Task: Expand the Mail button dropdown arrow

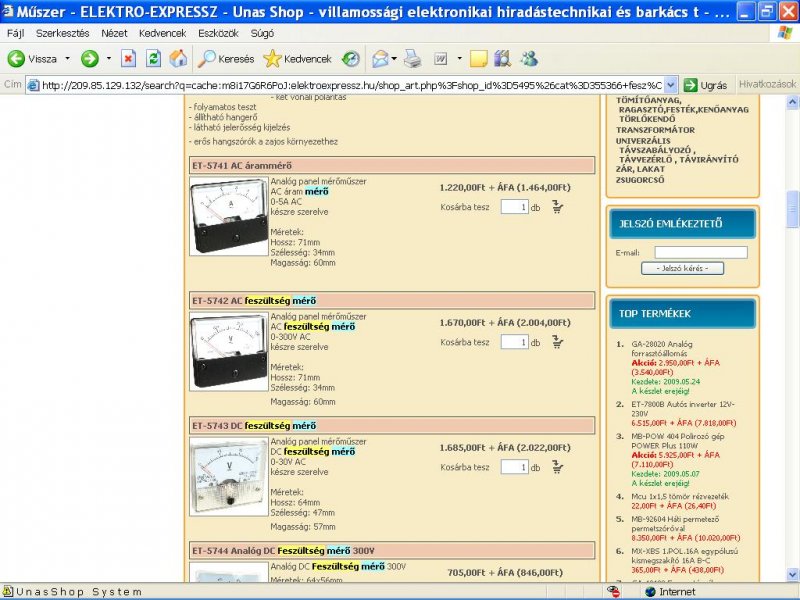Action: pos(394,59)
